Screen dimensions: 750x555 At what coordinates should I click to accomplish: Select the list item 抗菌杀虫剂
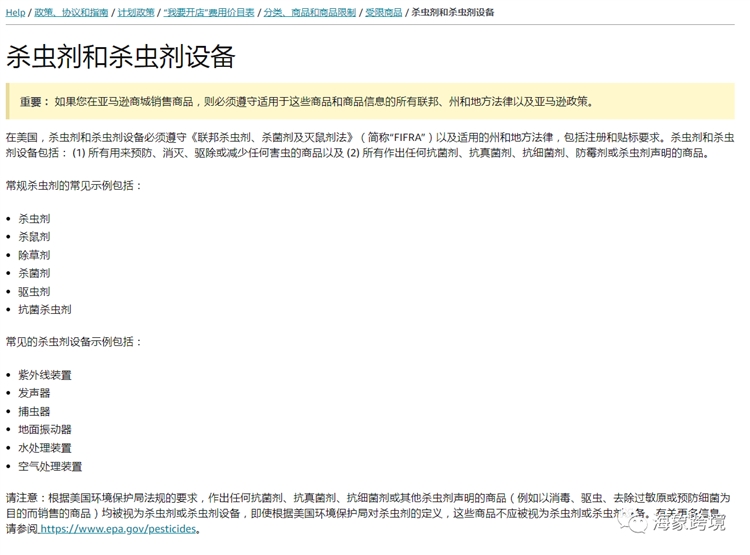[44, 310]
